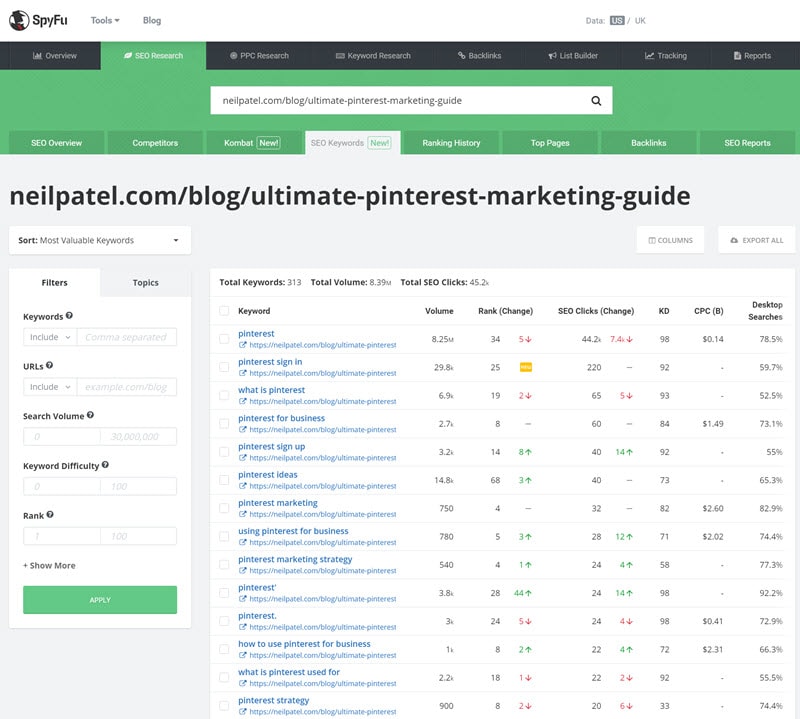800x719 pixels.
Task: Click the COLUMNS button
Action: [670, 240]
